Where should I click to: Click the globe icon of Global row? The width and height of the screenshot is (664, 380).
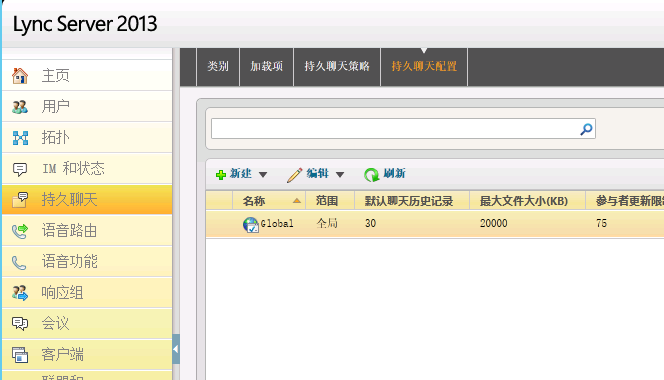[x=251, y=224]
